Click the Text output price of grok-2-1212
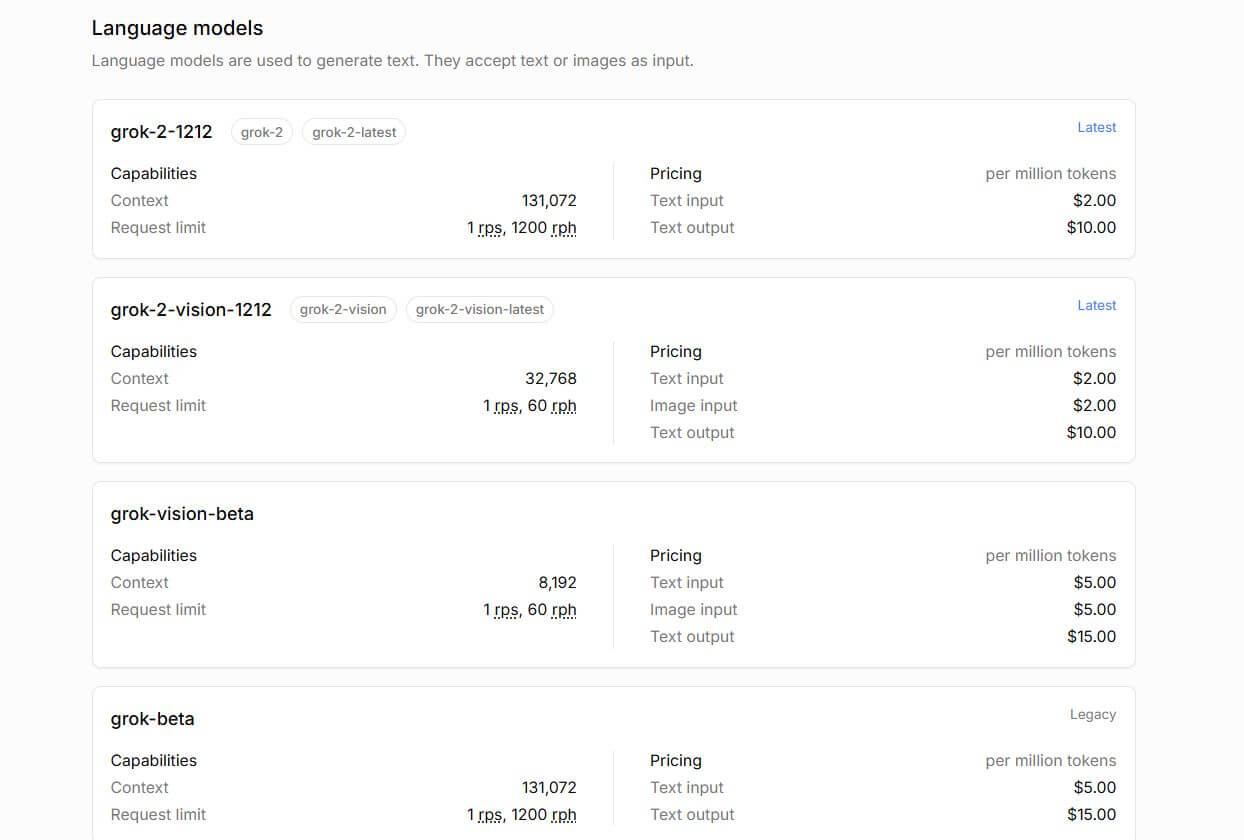The image size is (1244, 840). tap(1091, 227)
